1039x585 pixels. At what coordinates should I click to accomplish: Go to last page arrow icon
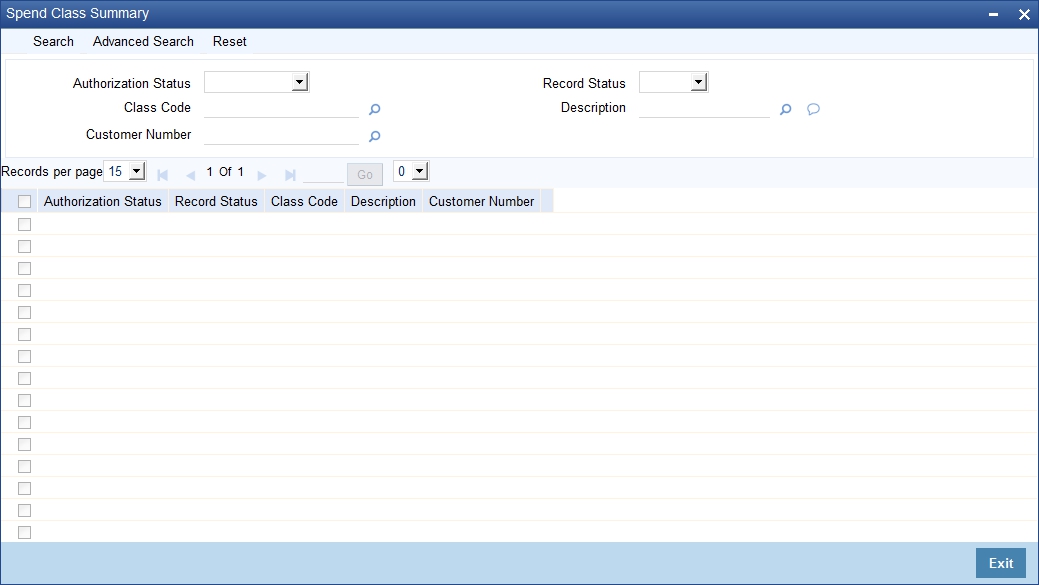pyautogui.click(x=290, y=175)
